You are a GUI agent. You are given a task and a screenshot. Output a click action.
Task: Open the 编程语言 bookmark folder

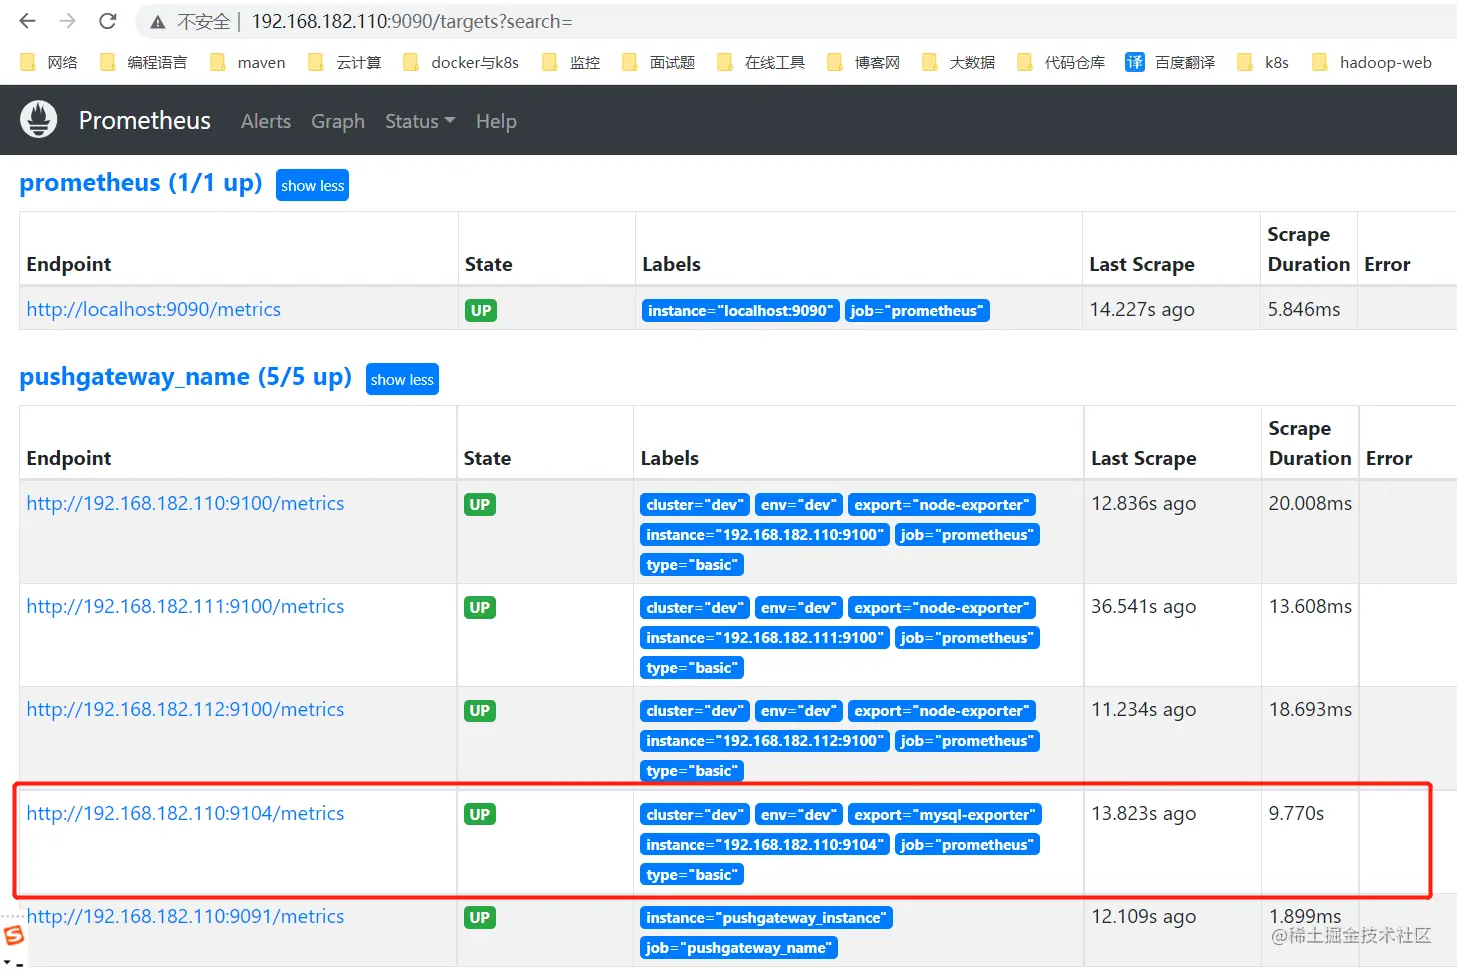pyautogui.click(x=144, y=62)
